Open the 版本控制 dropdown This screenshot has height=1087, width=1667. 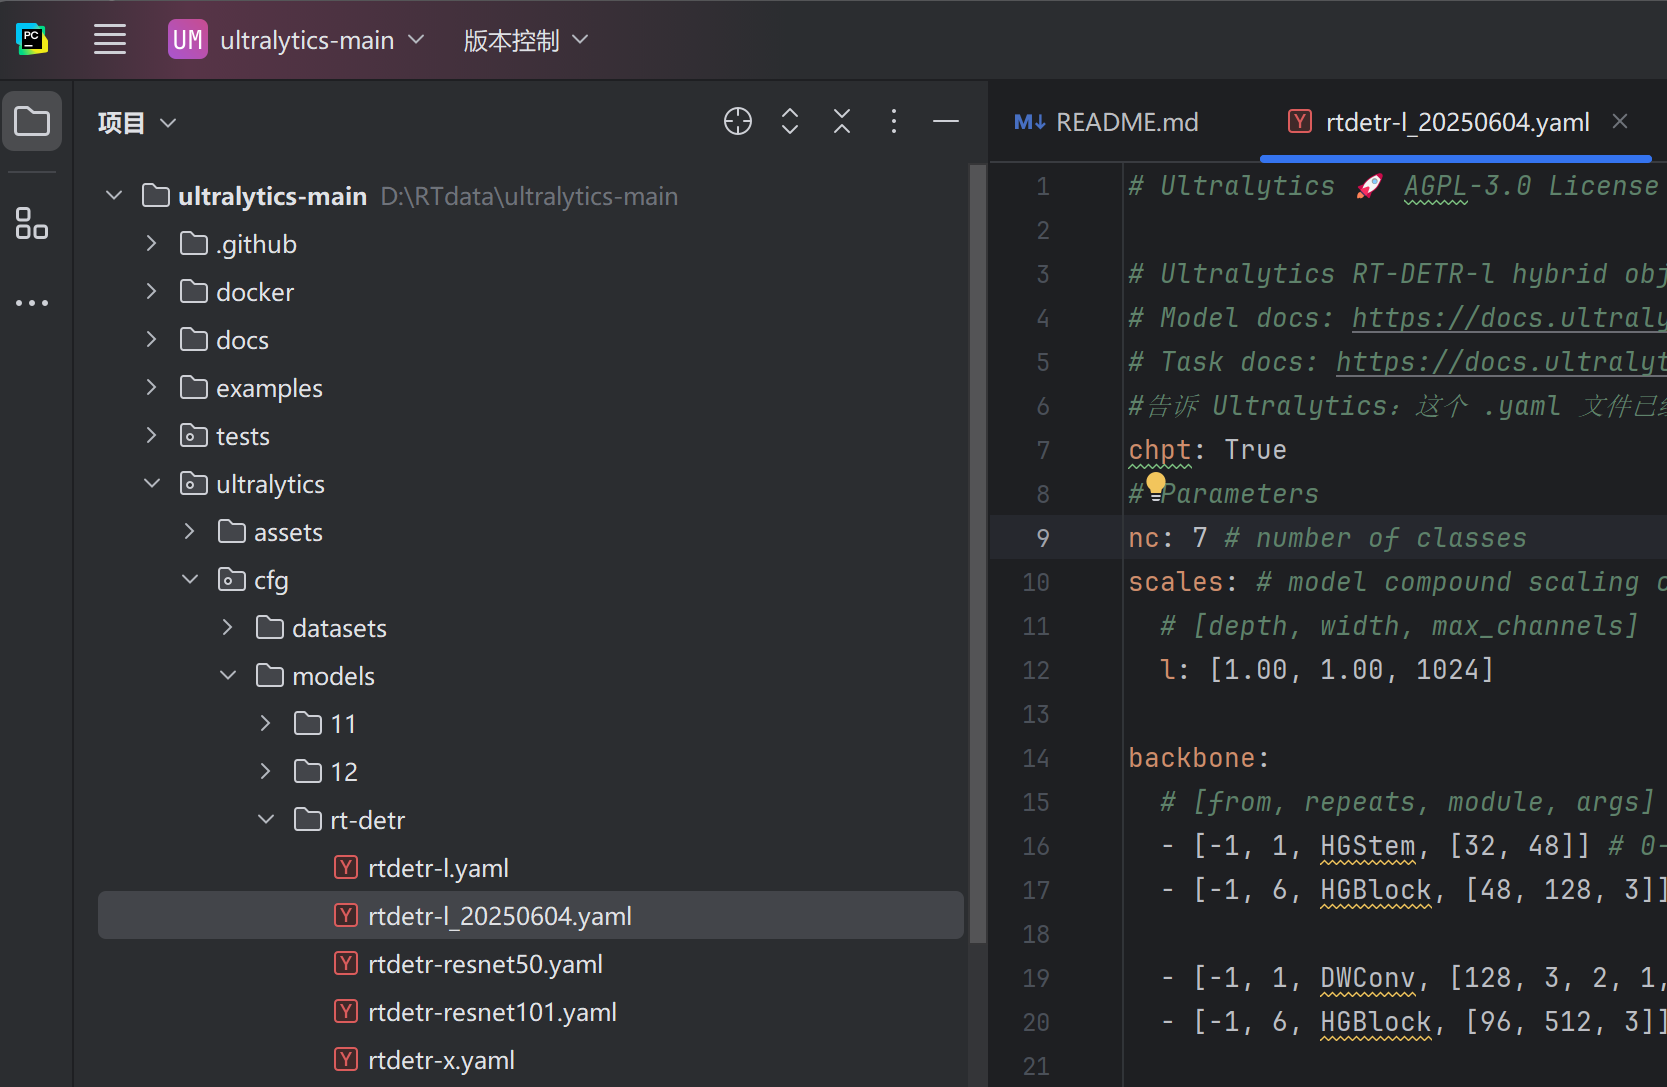(526, 40)
